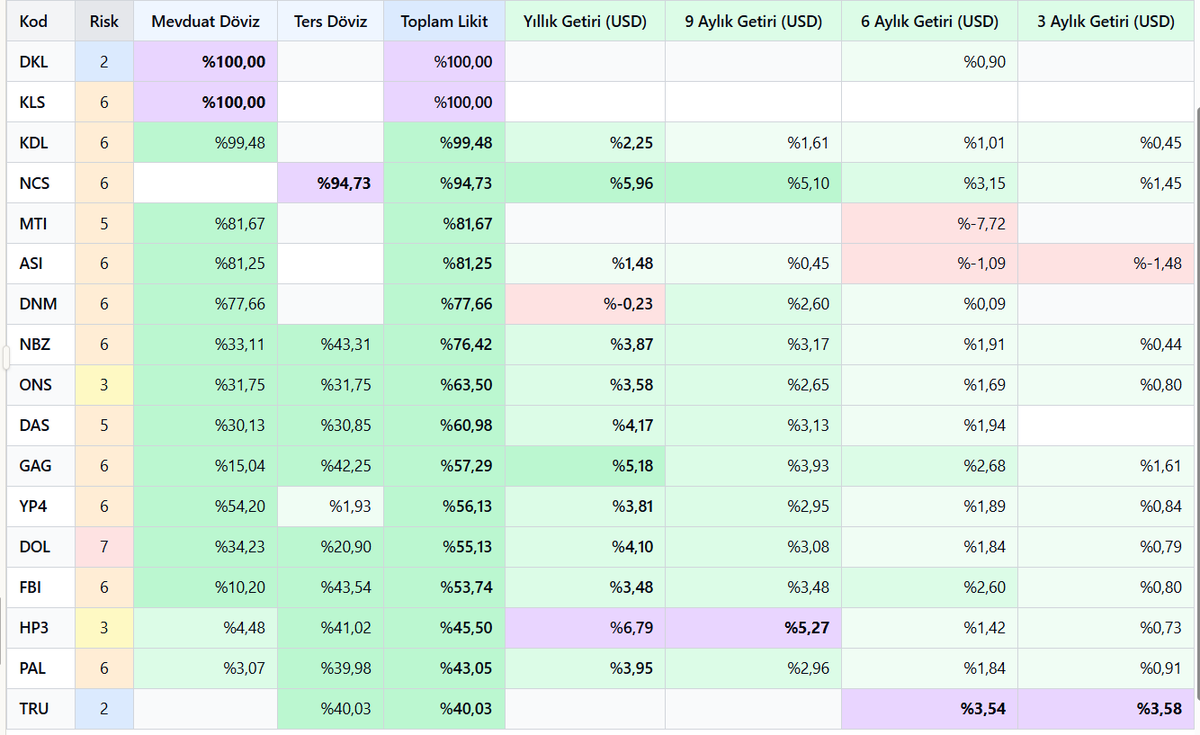Click the %54,20 Mevduat Döviz value for YP4

[205, 507]
